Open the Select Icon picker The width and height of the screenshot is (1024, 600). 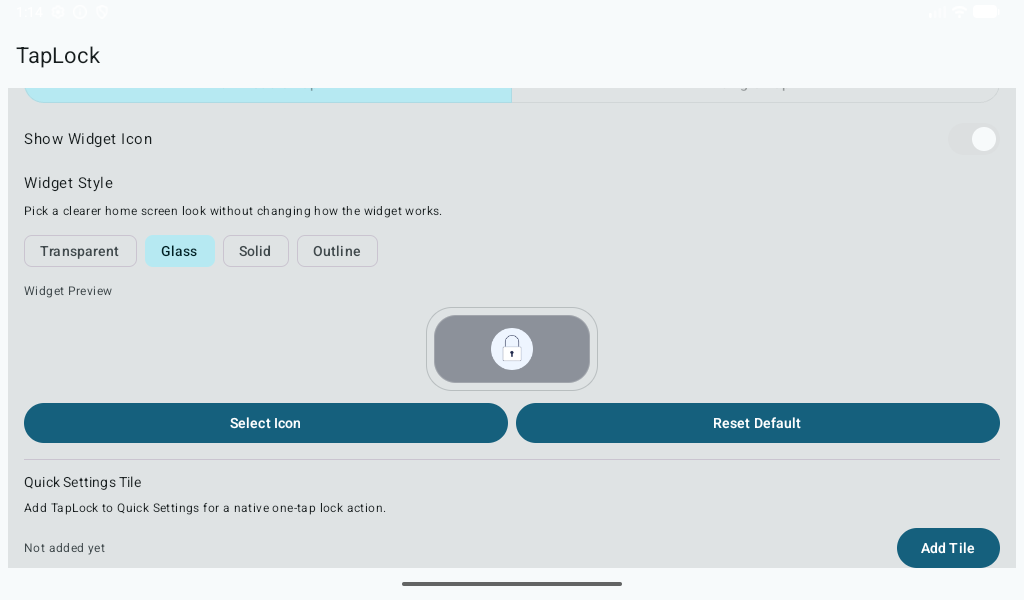266,423
